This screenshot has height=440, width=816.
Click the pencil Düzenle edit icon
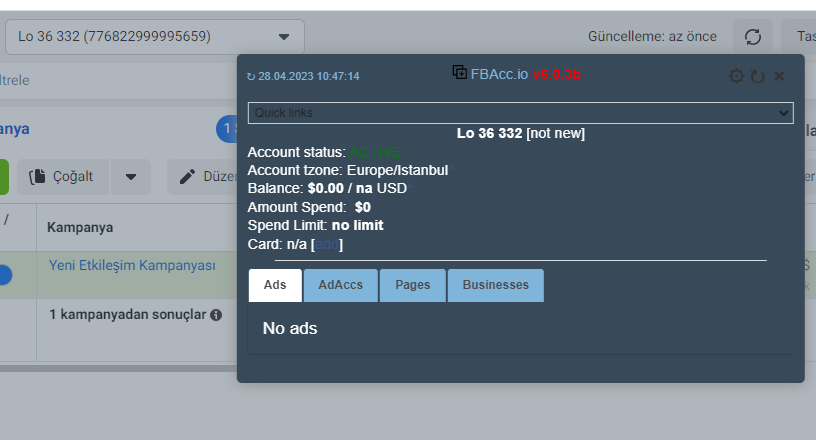pos(187,177)
